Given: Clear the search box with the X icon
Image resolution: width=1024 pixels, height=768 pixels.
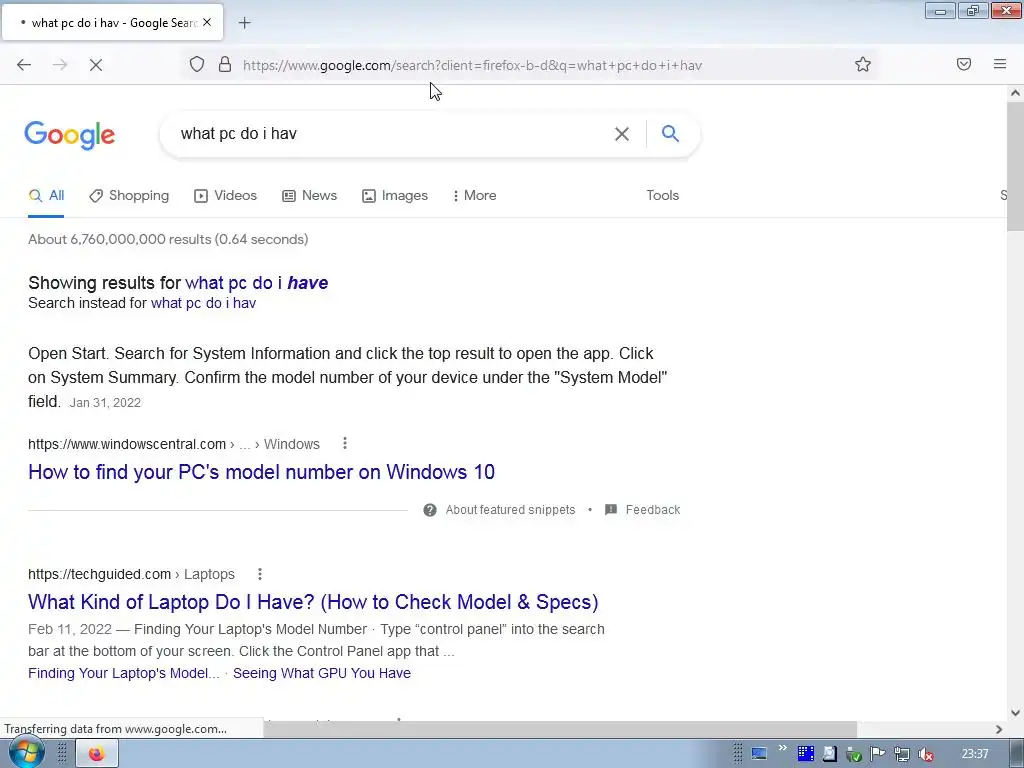Looking at the screenshot, I should (x=622, y=134).
